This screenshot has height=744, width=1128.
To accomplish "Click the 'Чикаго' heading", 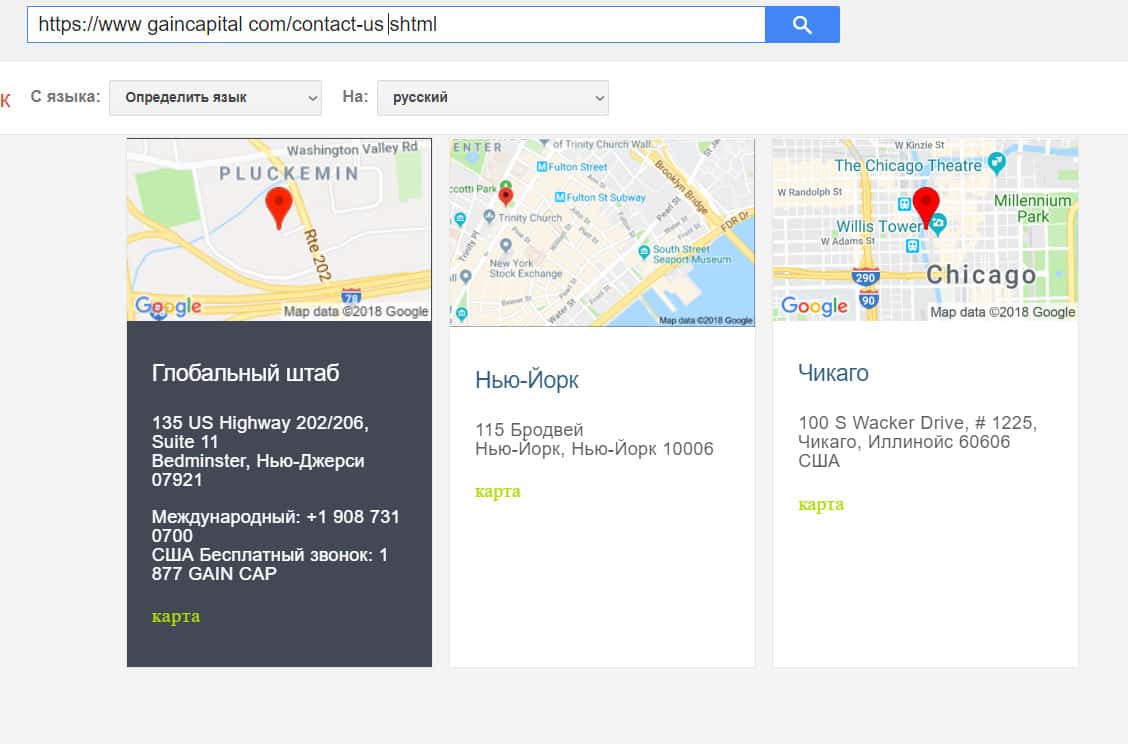I will tap(833, 373).
